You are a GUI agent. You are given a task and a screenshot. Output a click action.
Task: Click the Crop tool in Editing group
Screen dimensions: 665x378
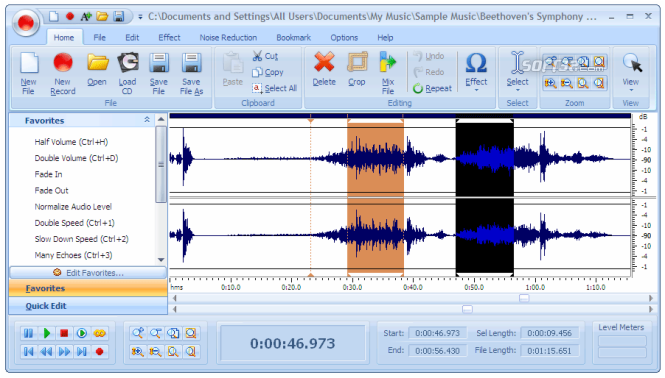pos(357,69)
